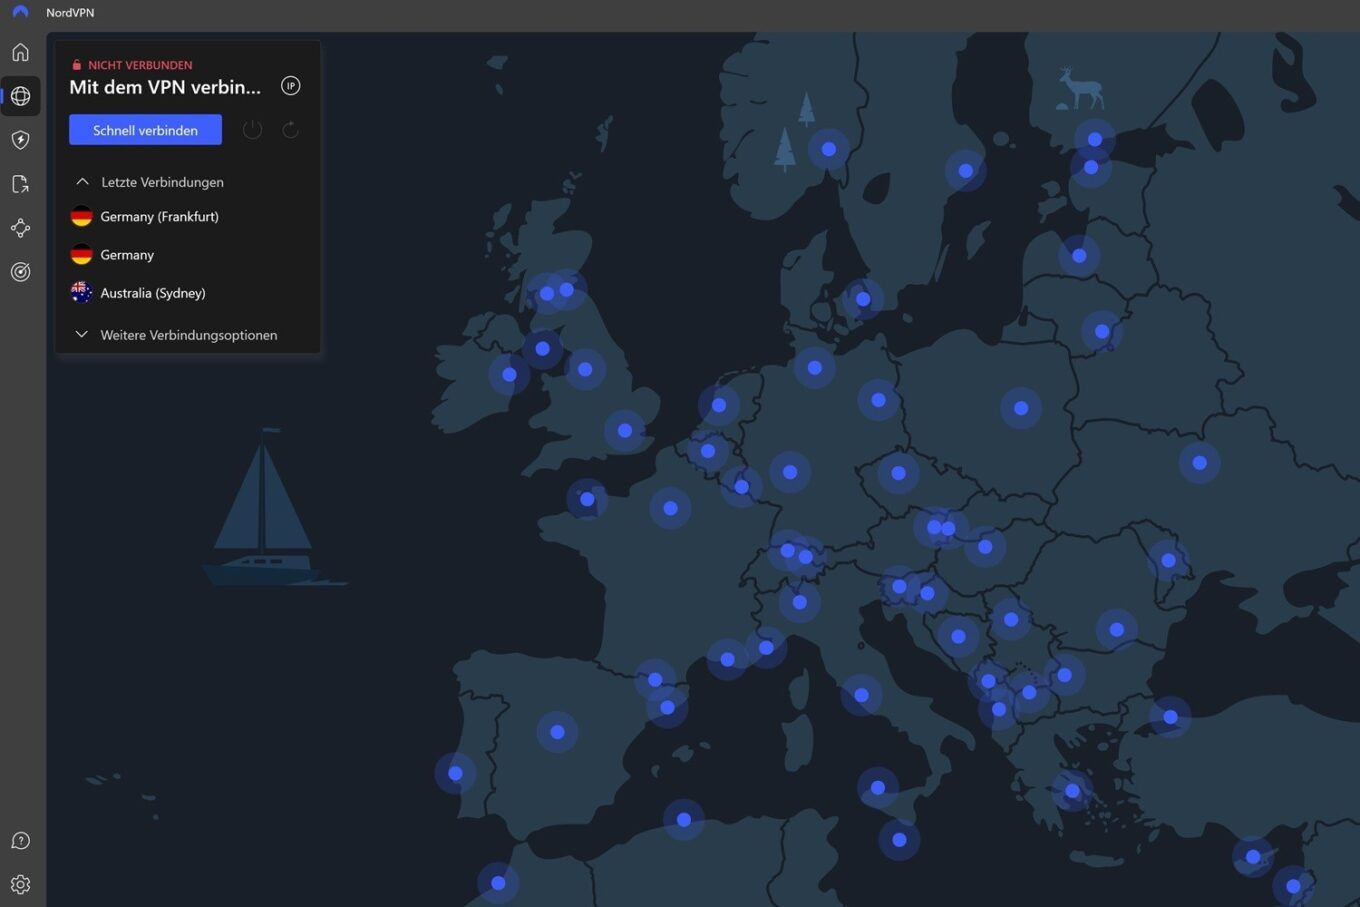
Task: Select the Poland server marker on map
Action: tap(1021, 408)
